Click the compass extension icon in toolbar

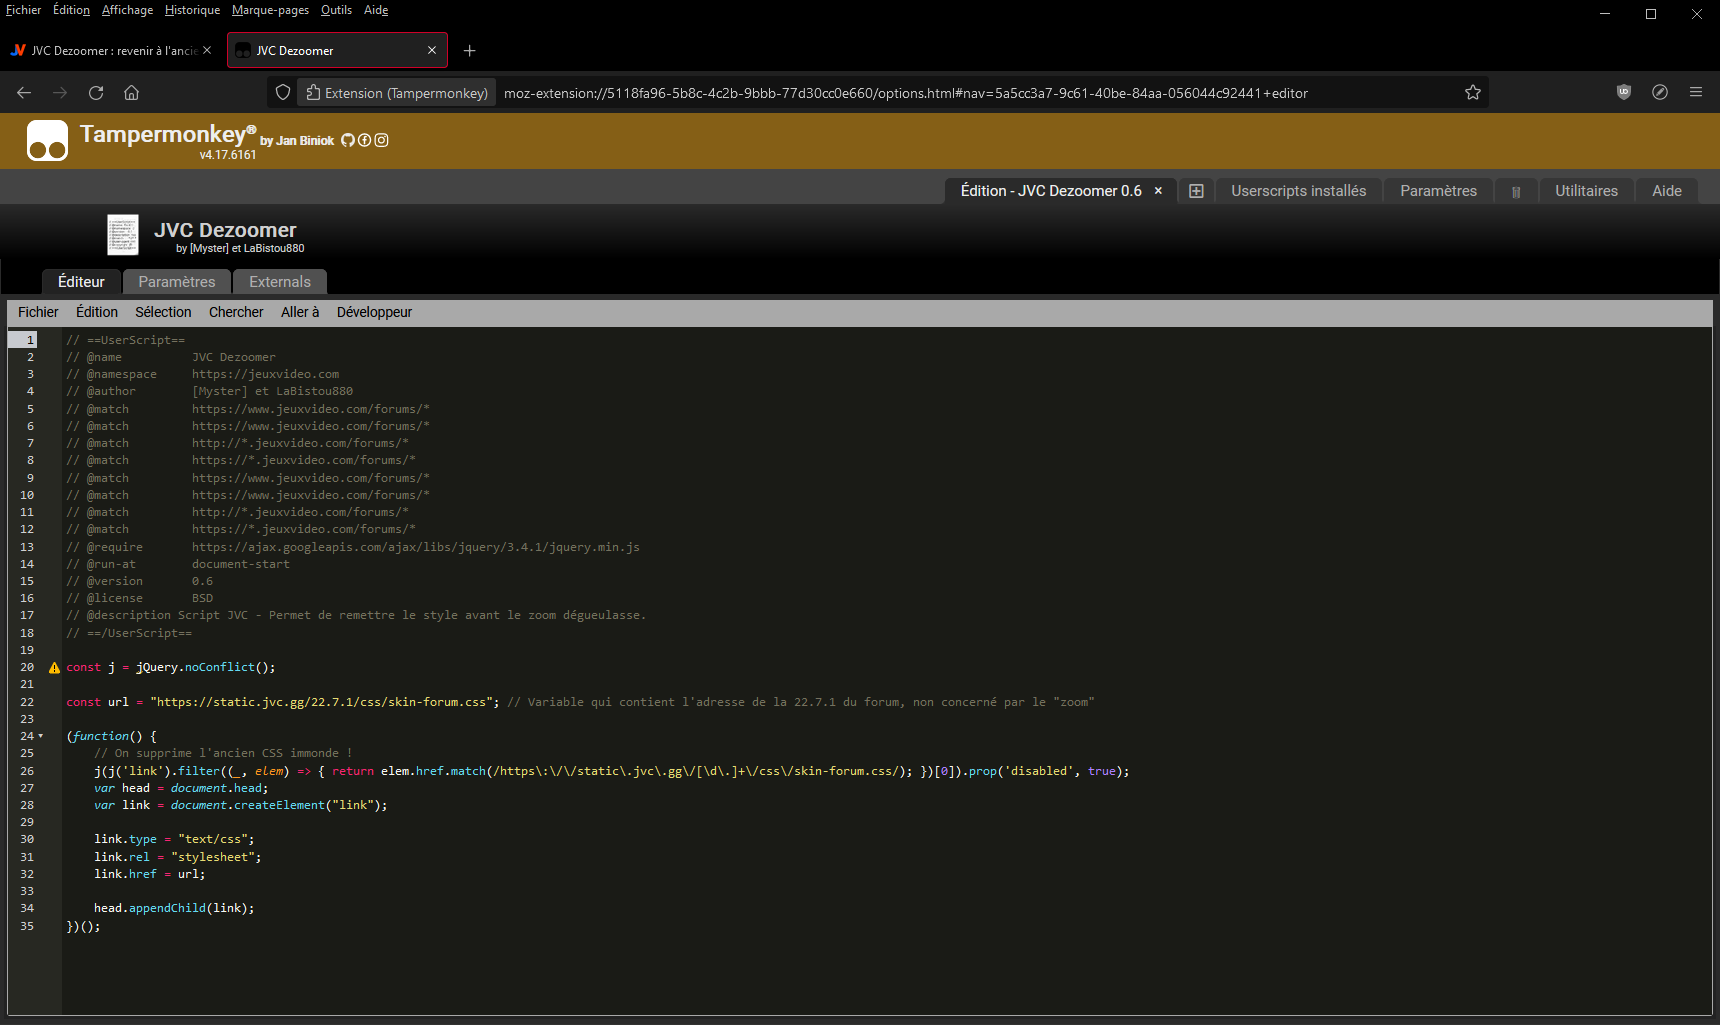[x=1660, y=92]
